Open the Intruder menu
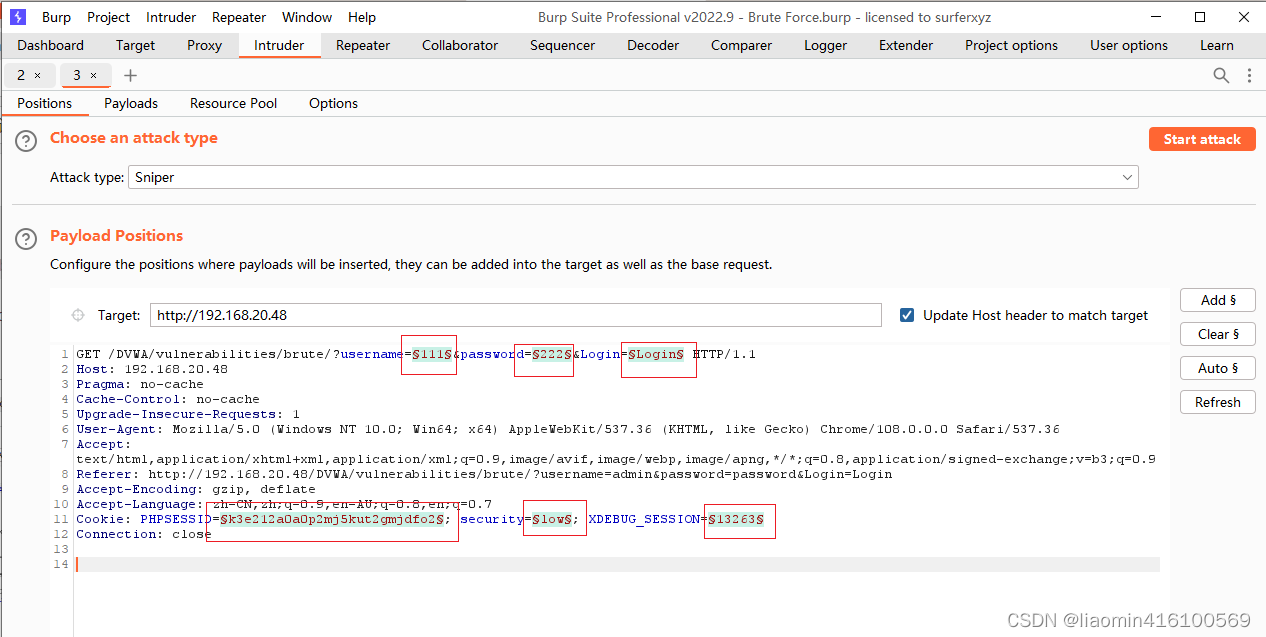 point(171,17)
